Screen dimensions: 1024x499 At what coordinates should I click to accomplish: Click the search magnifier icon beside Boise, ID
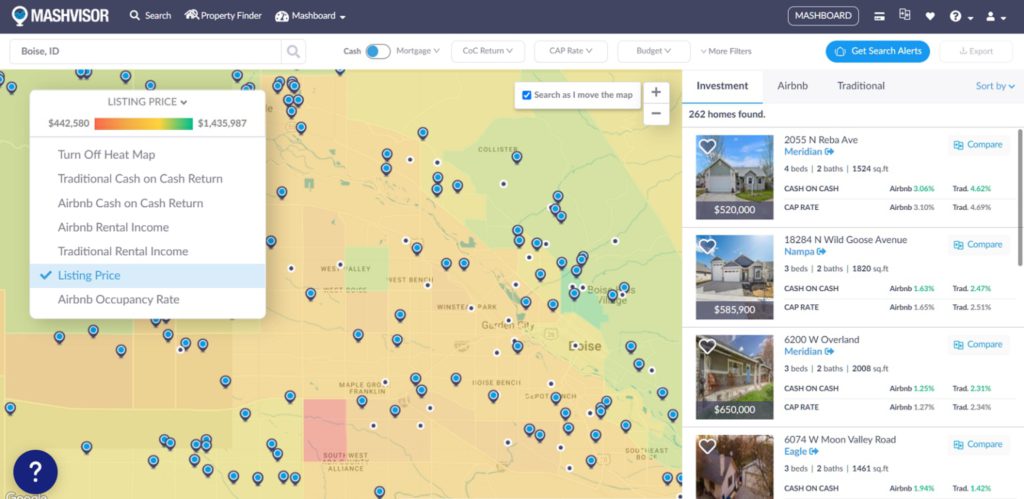293,51
